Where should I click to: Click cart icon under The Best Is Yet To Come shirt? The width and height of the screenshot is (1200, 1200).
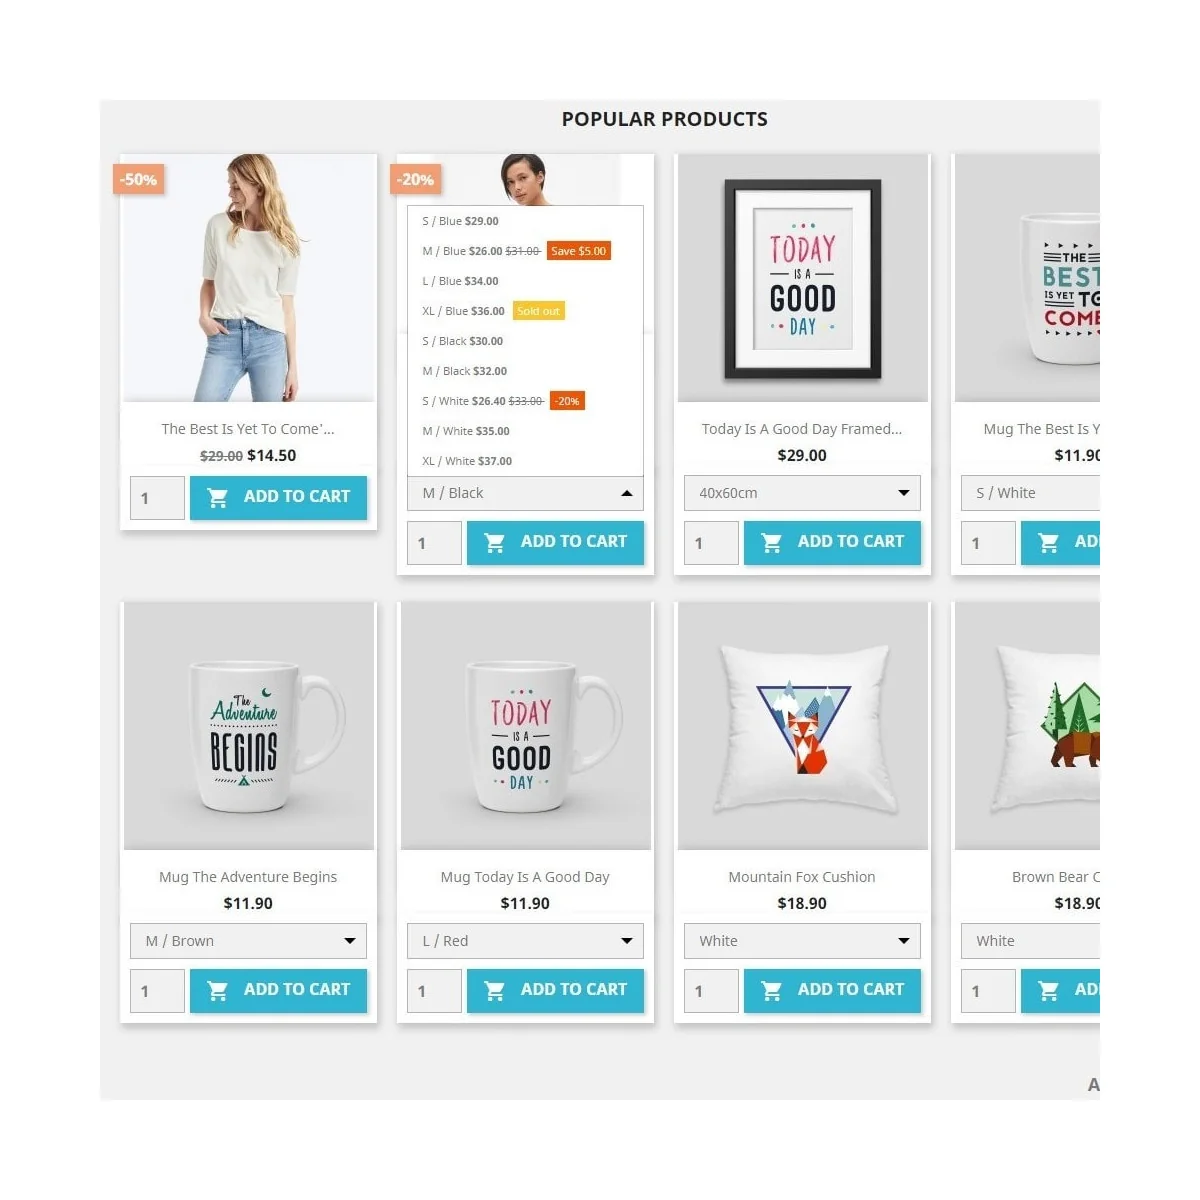[217, 497]
